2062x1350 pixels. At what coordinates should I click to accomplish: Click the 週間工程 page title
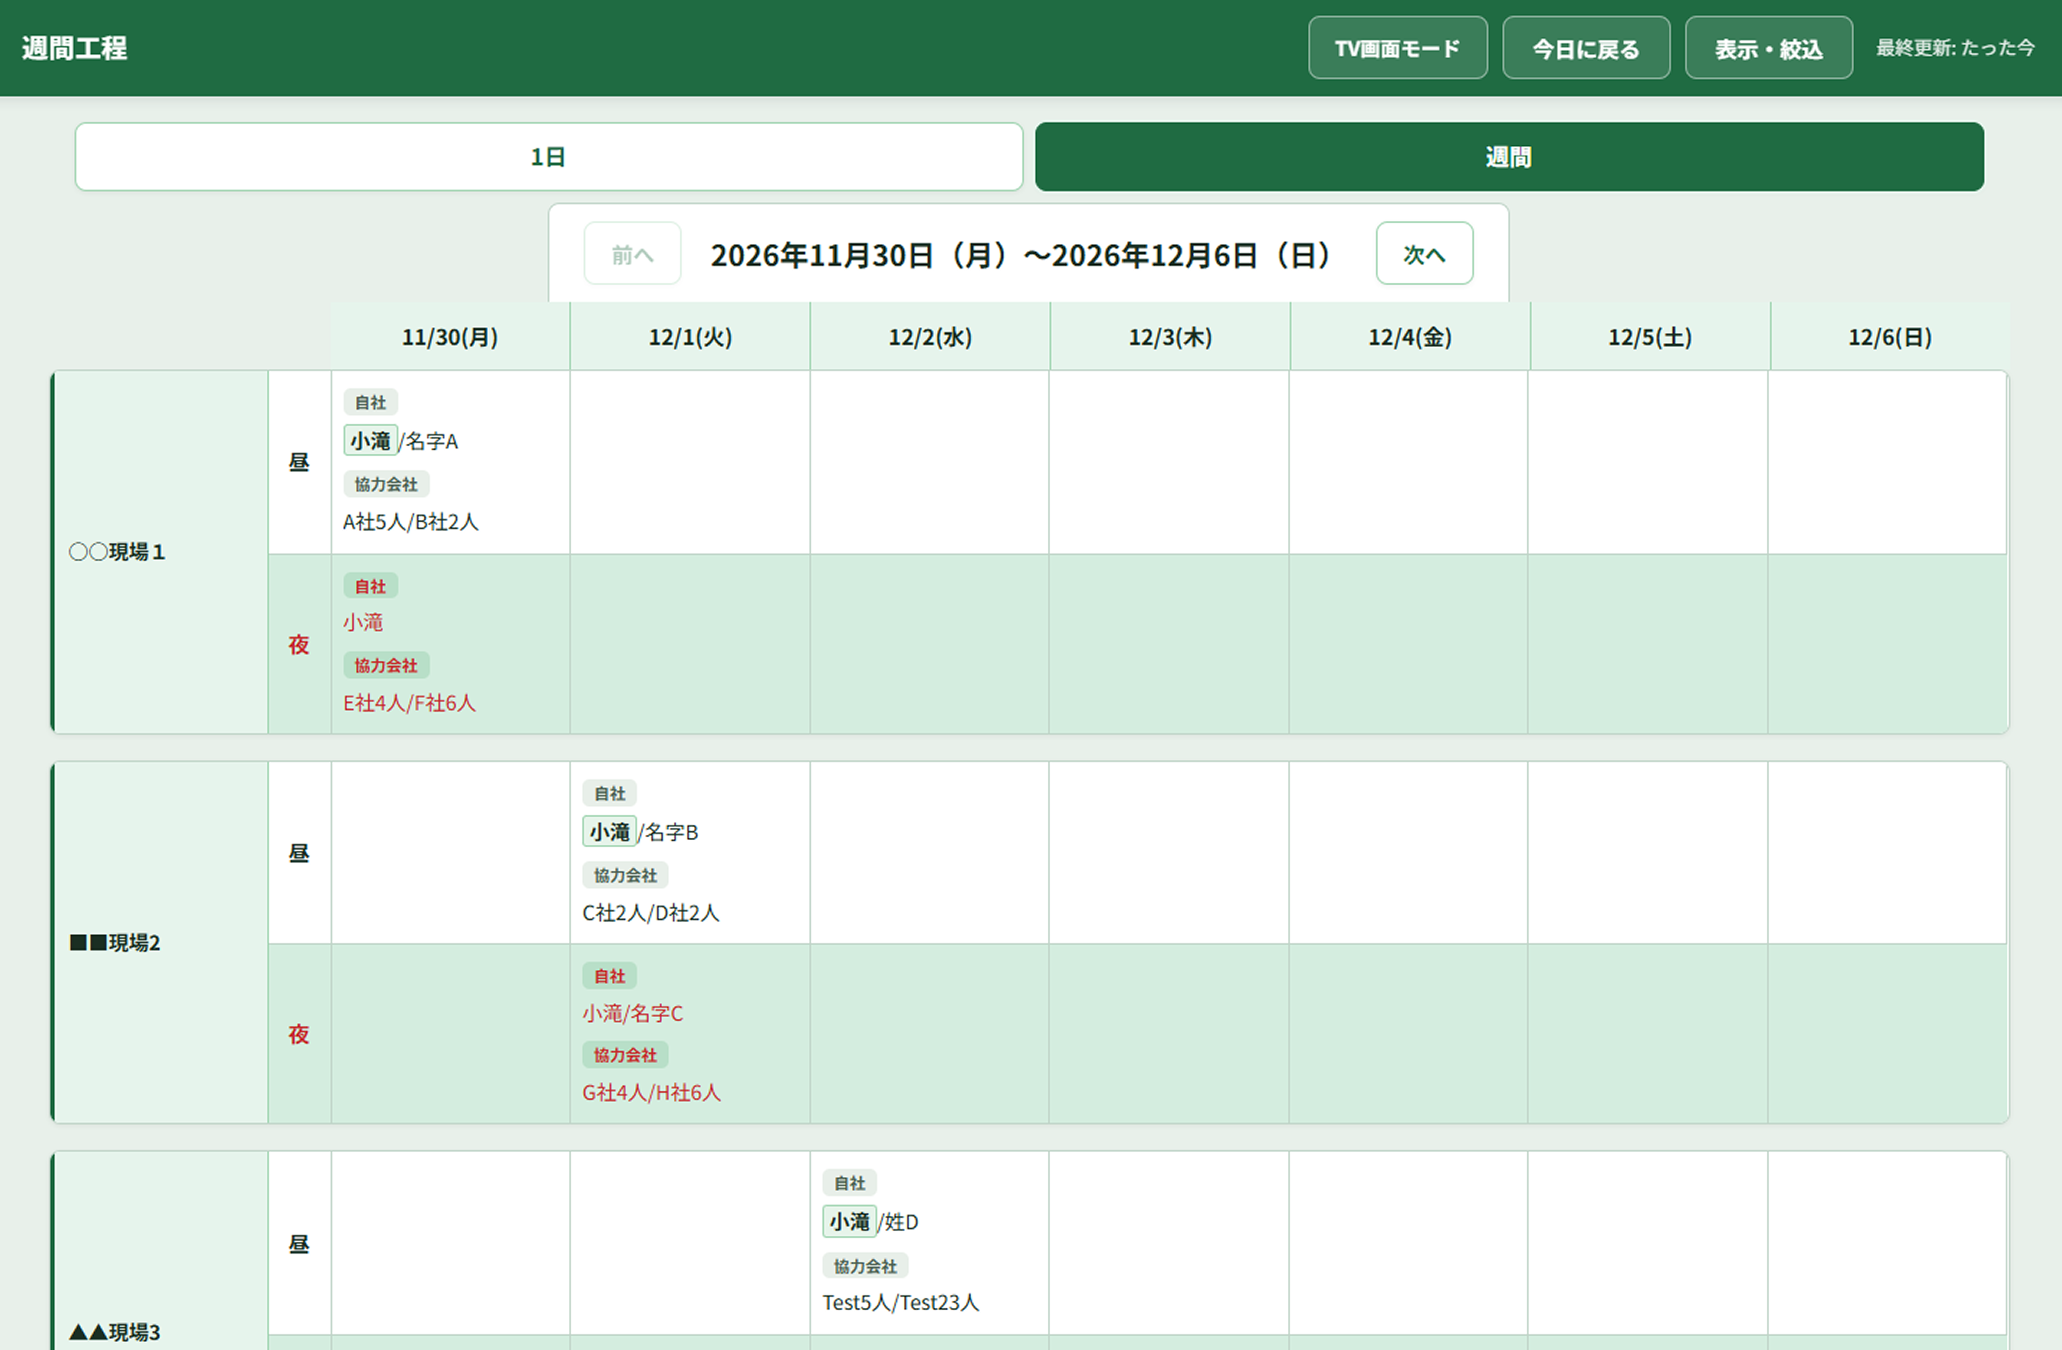coord(75,48)
